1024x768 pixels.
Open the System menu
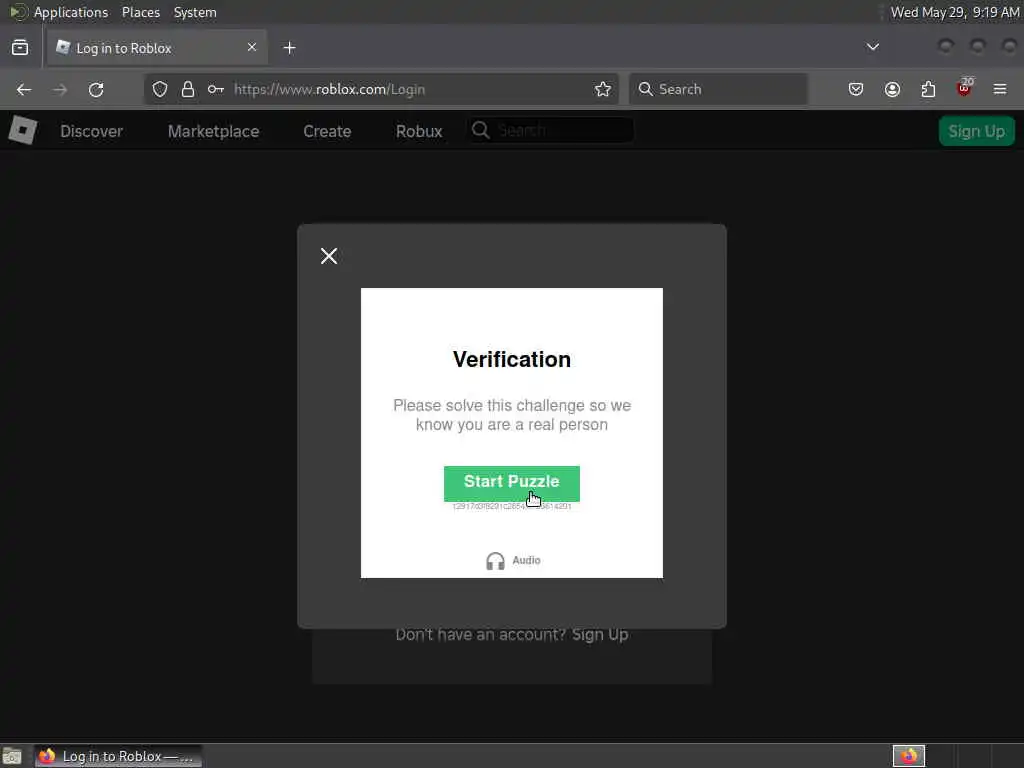pyautogui.click(x=195, y=12)
